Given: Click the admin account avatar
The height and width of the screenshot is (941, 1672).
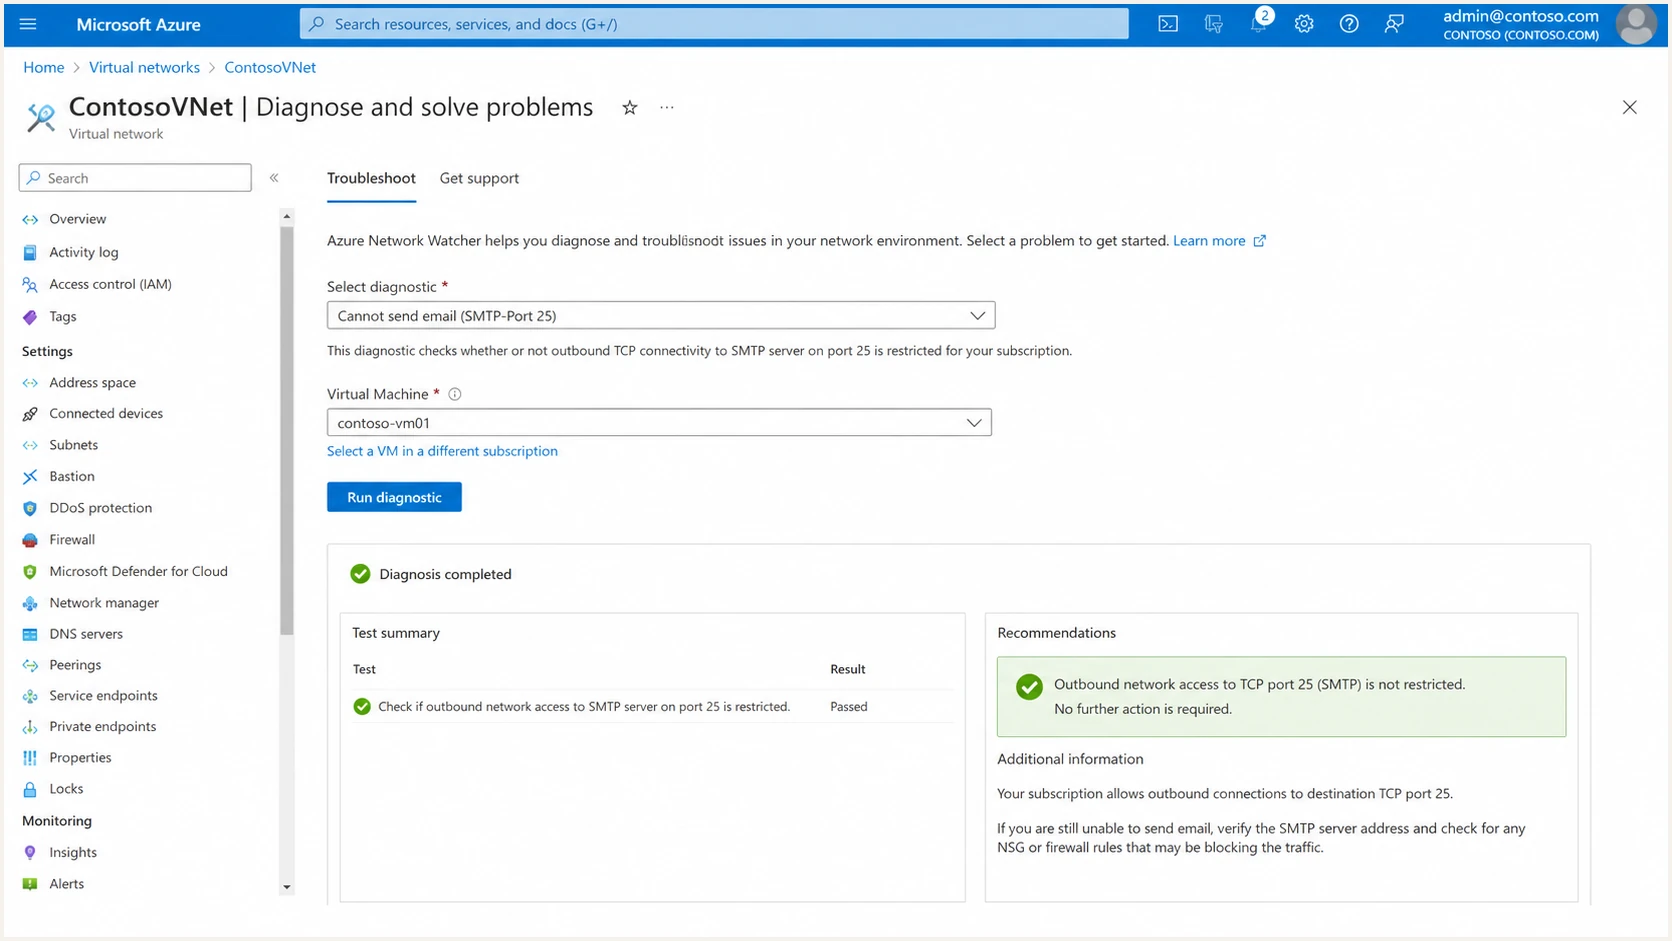Looking at the screenshot, I should pos(1636,24).
